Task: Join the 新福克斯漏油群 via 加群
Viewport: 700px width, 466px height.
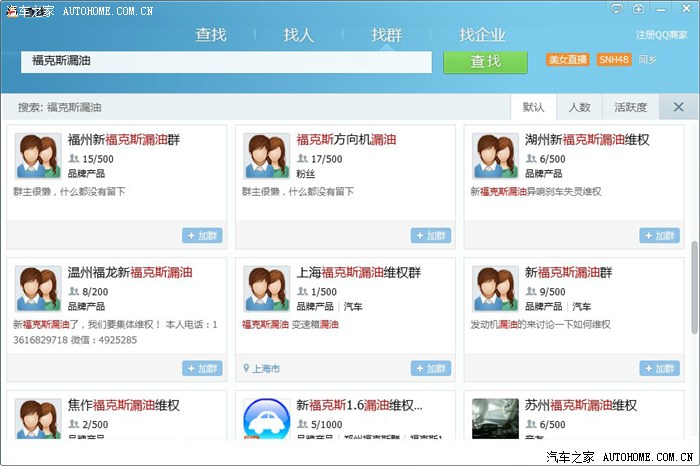Action: tap(659, 369)
